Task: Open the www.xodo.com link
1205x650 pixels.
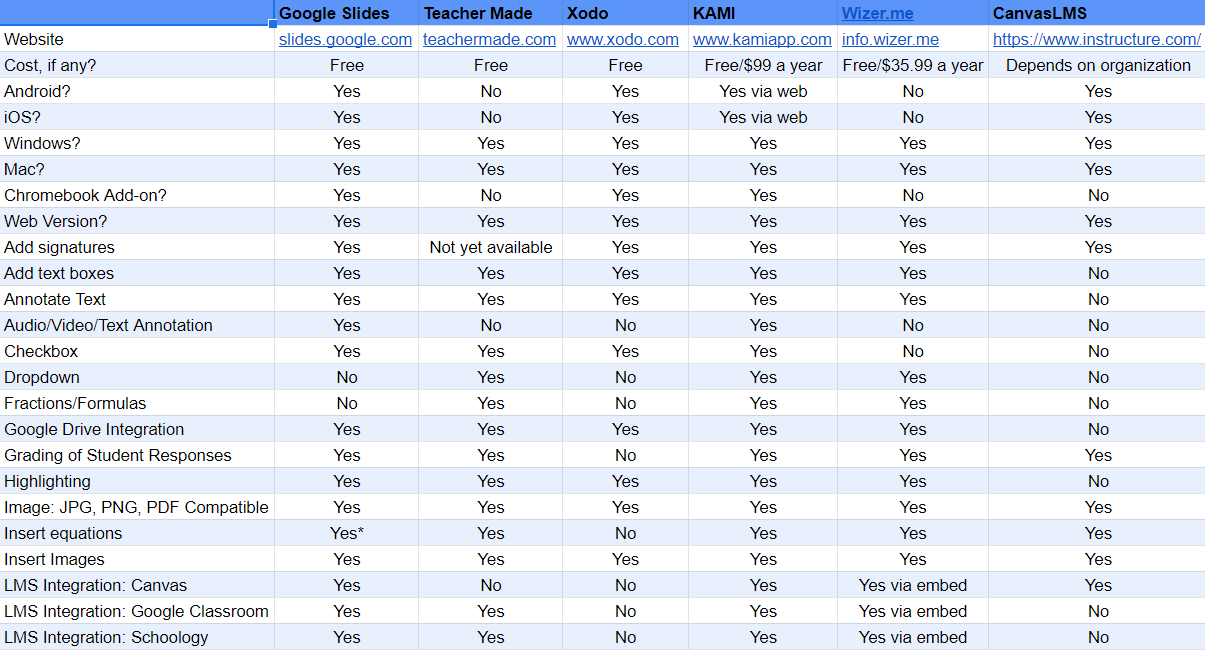Action: point(623,39)
